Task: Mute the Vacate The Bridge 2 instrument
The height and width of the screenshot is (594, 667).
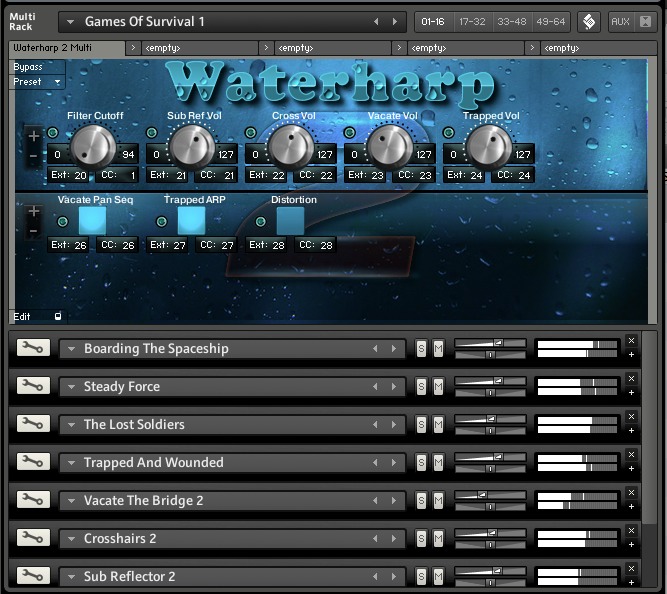Action: [438, 501]
